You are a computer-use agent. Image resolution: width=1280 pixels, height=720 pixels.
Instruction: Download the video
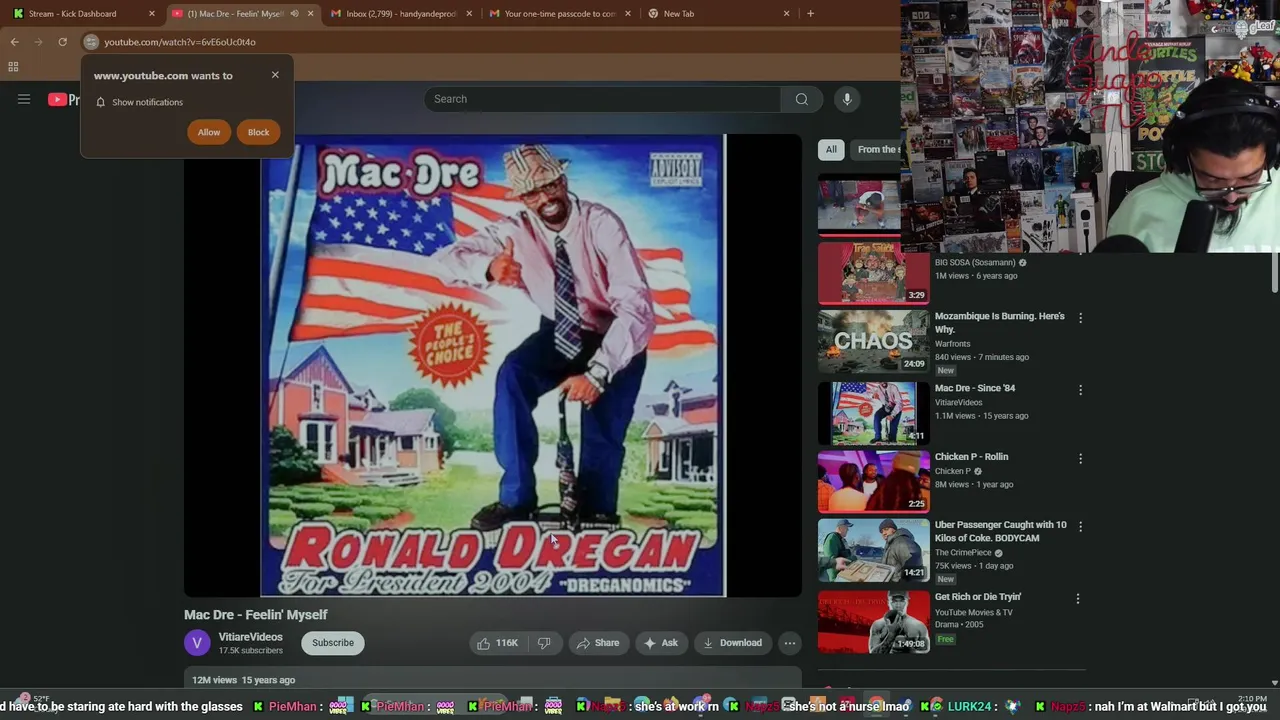(733, 643)
